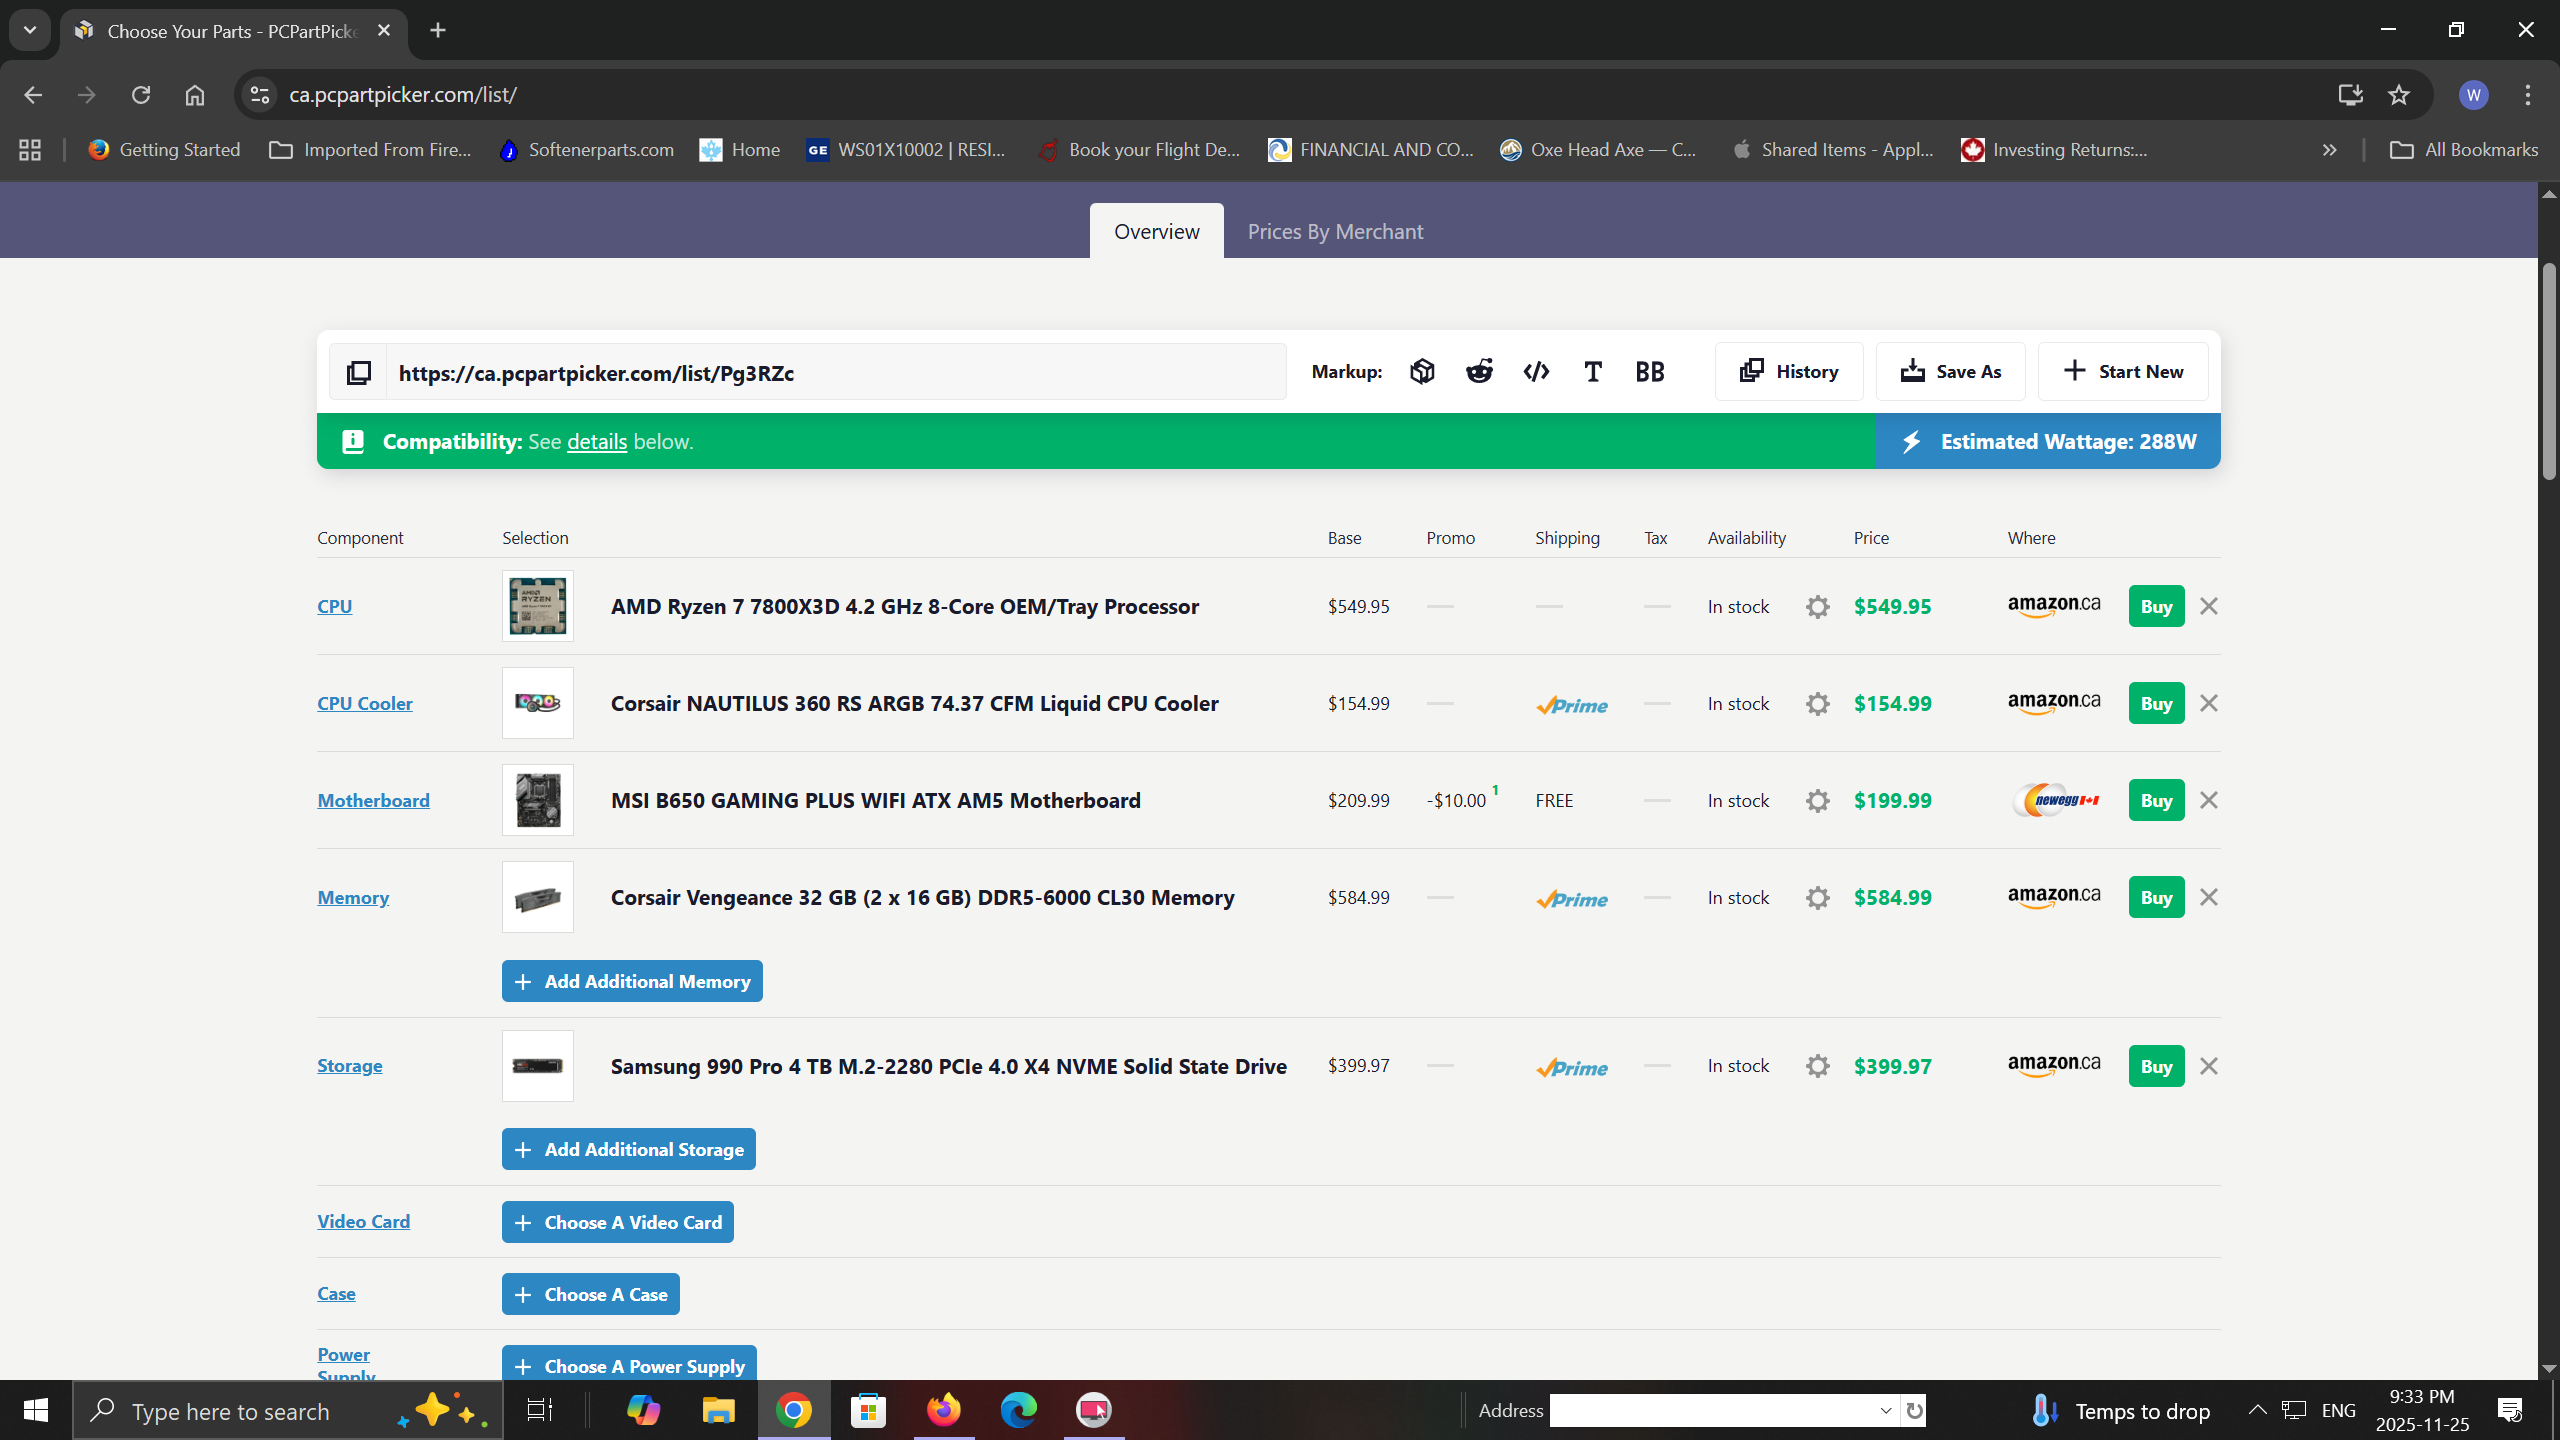Viewport: 2560px width, 1440px height.
Task: Open the tab search dropdown arrow
Action: [x=30, y=30]
